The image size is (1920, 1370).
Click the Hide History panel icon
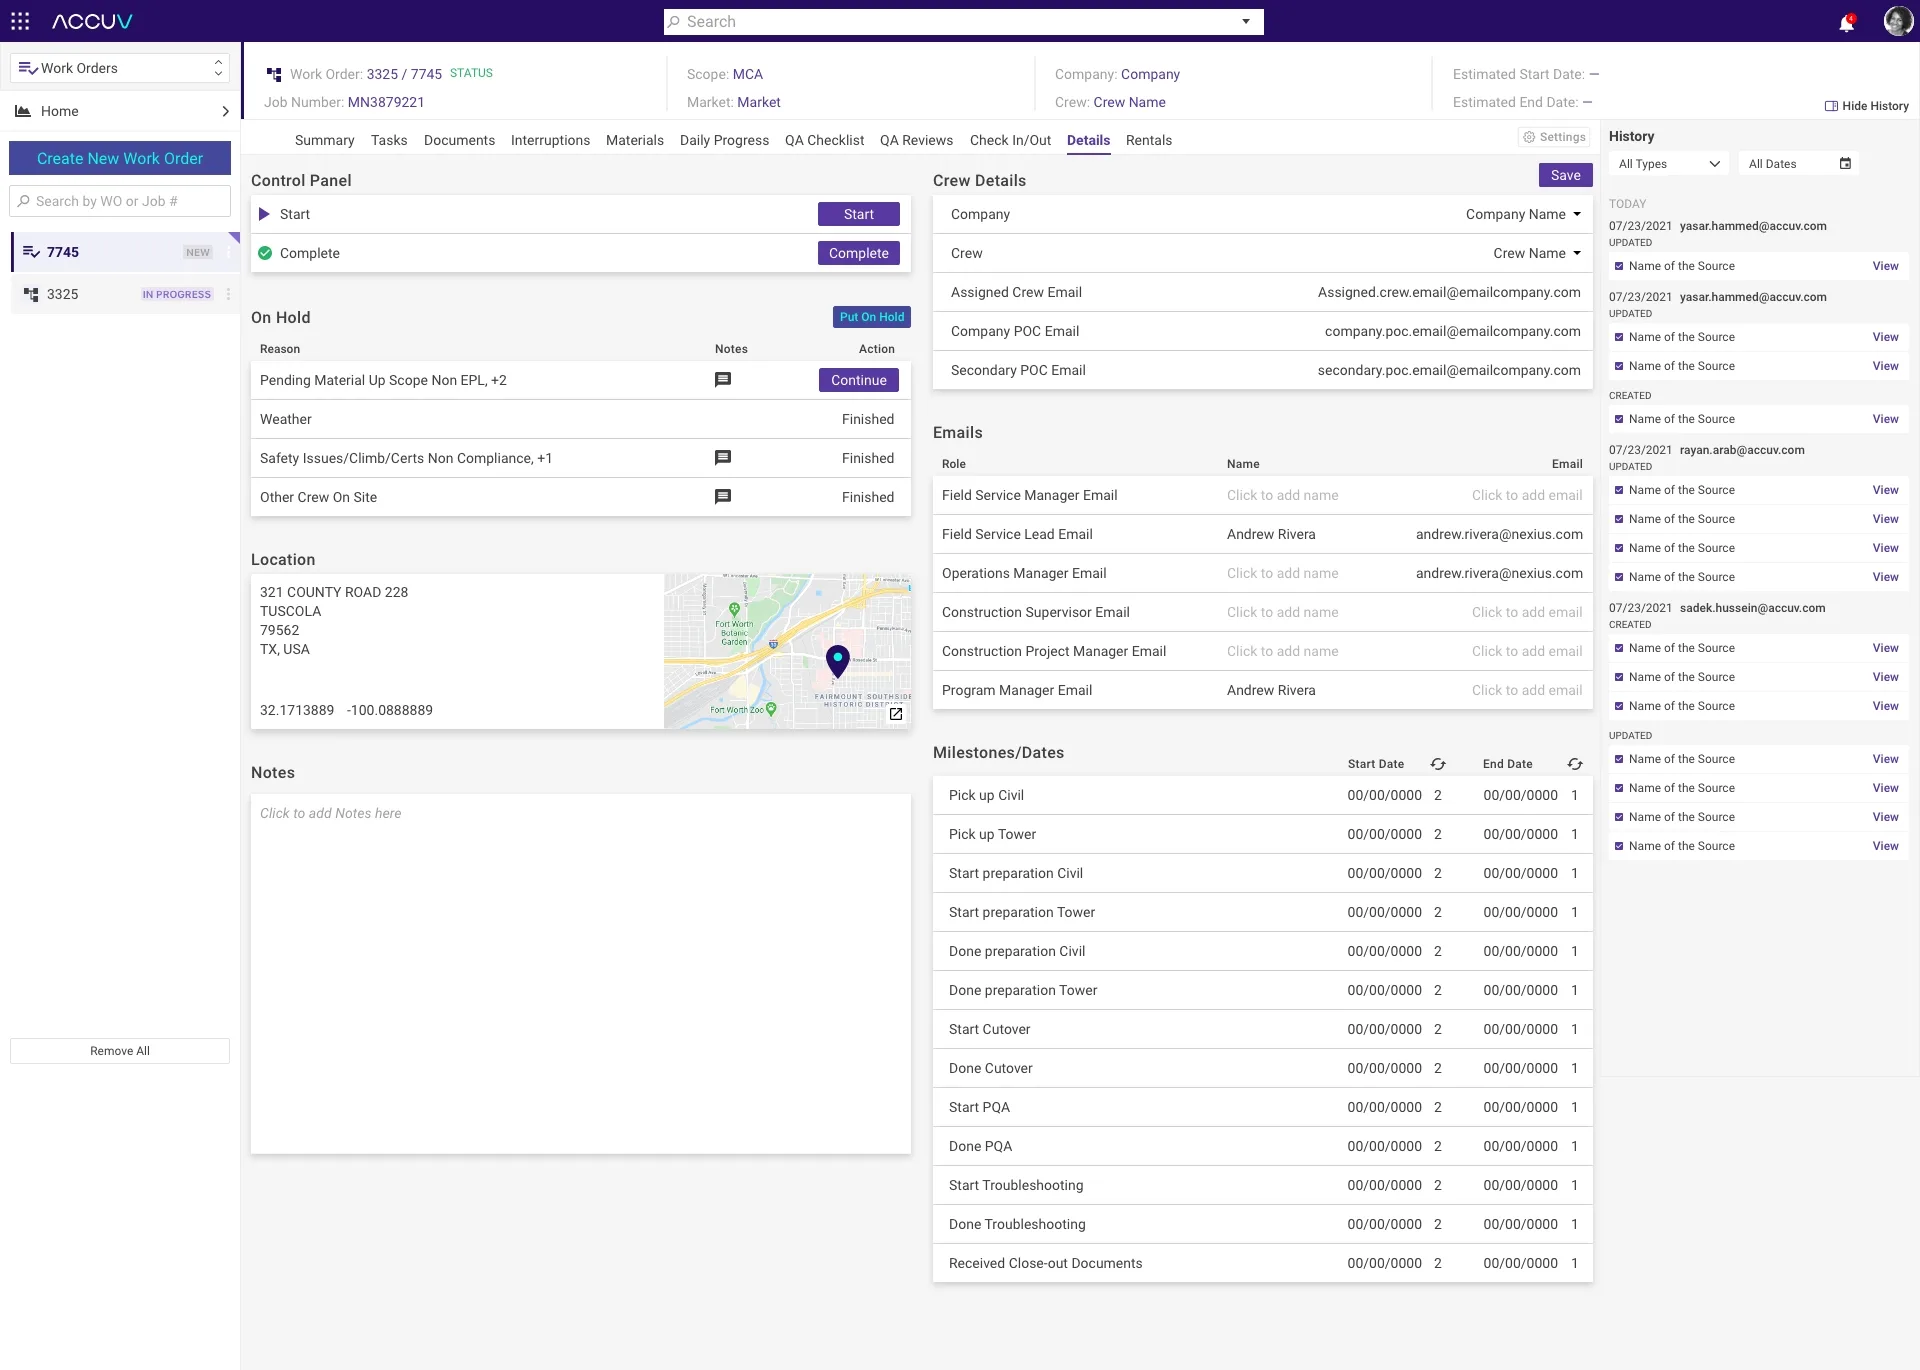pos(1831,106)
